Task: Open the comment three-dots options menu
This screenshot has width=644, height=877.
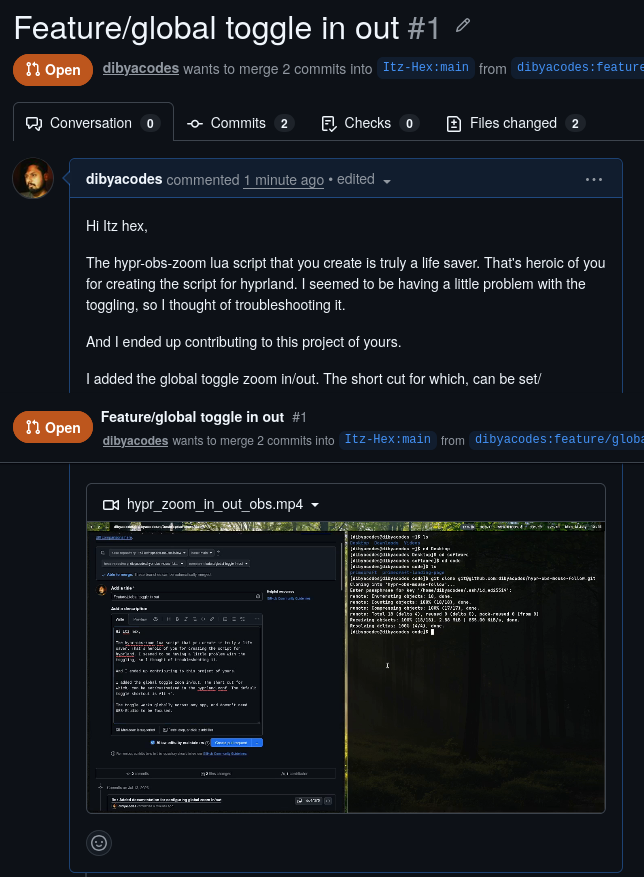Action: point(594,180)
